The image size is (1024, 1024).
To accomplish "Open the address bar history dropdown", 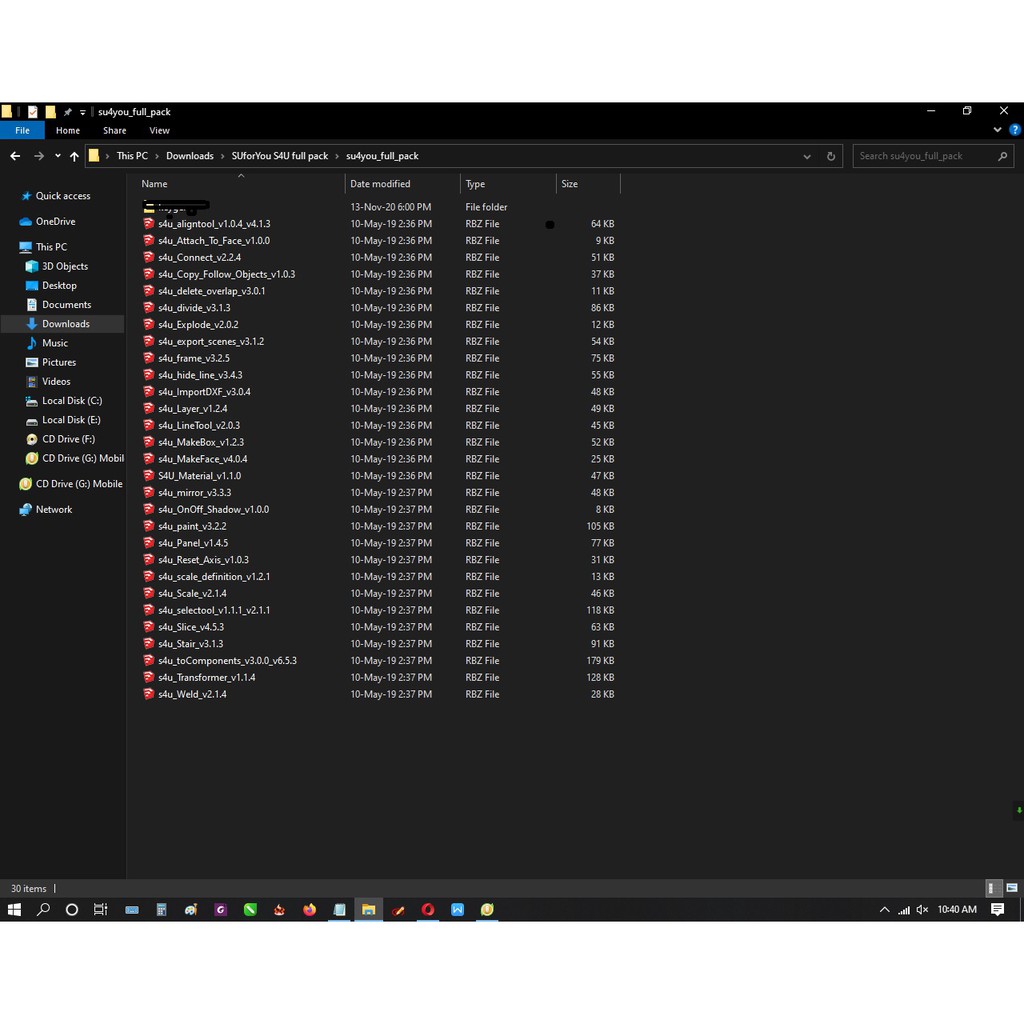I will (807, 156).
